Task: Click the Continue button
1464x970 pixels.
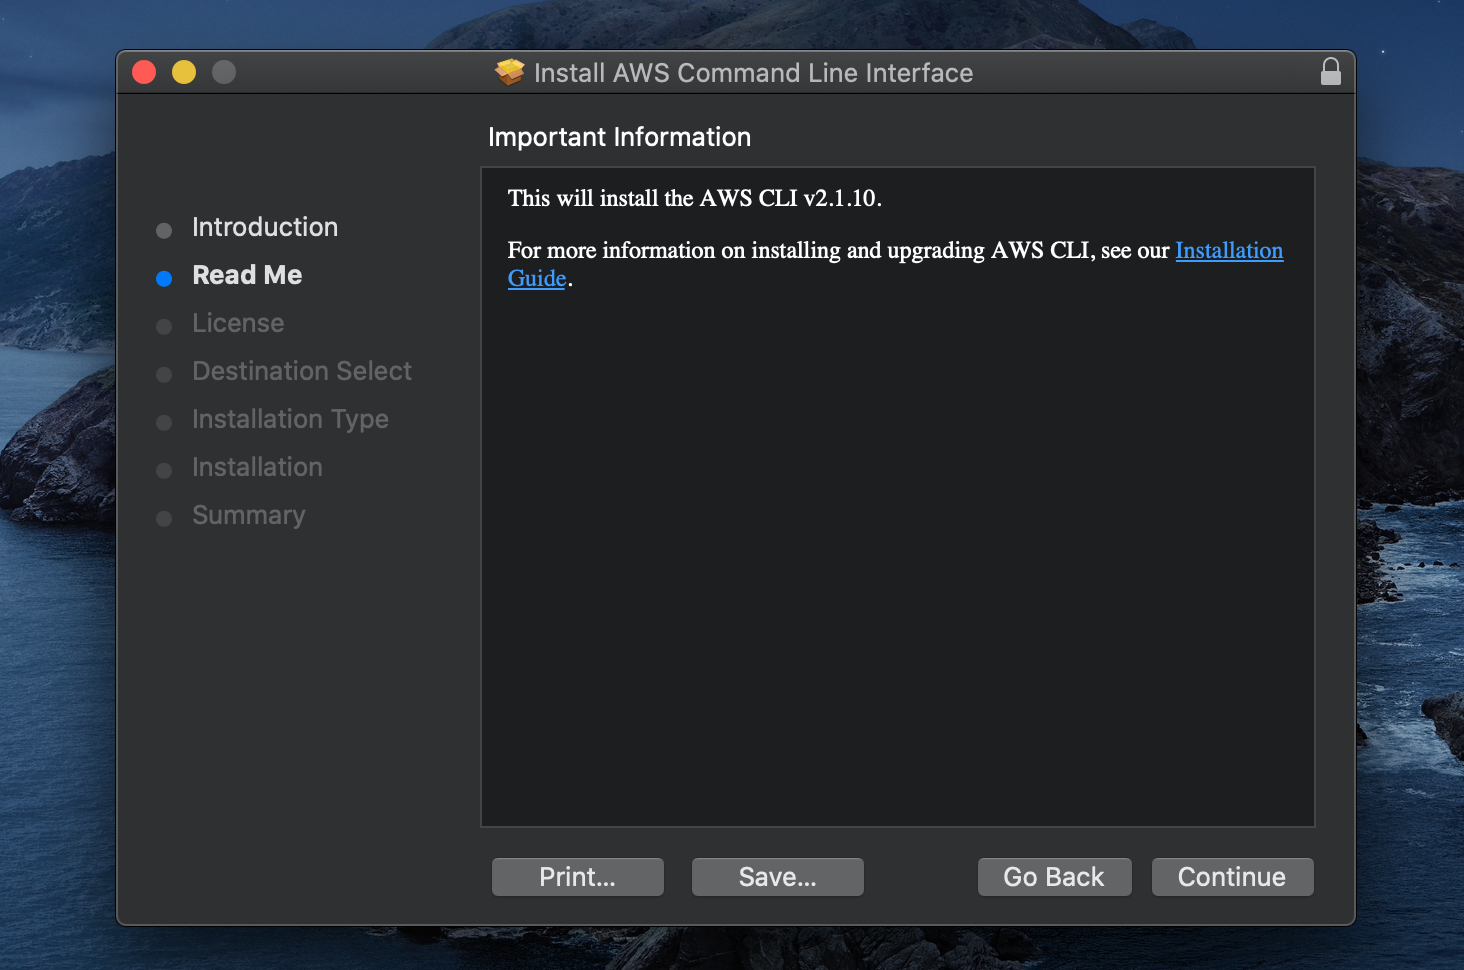Action: [1232, 877]
